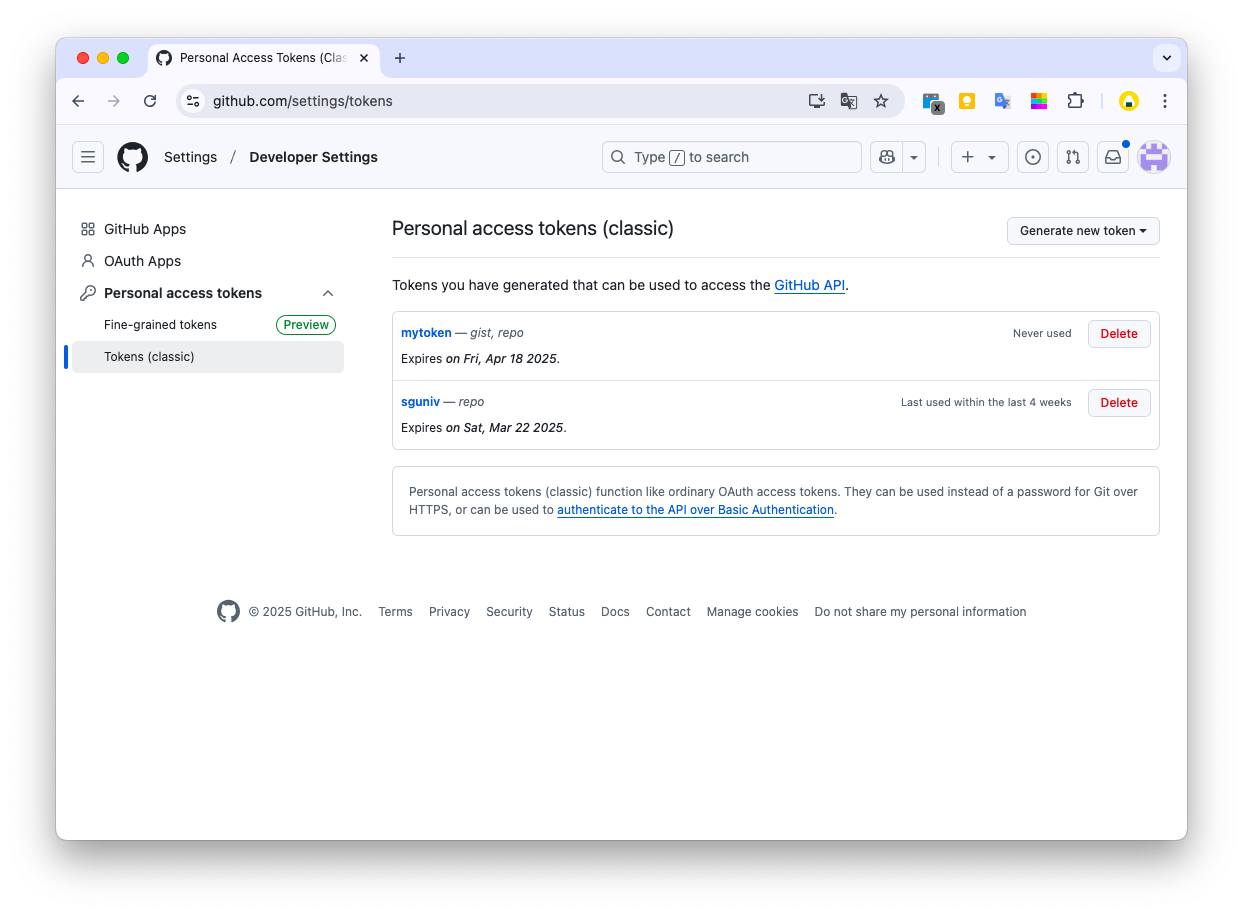Open the tab search dropdown
This screenshot has height=914, width=1243.
tap(1166, 58)
